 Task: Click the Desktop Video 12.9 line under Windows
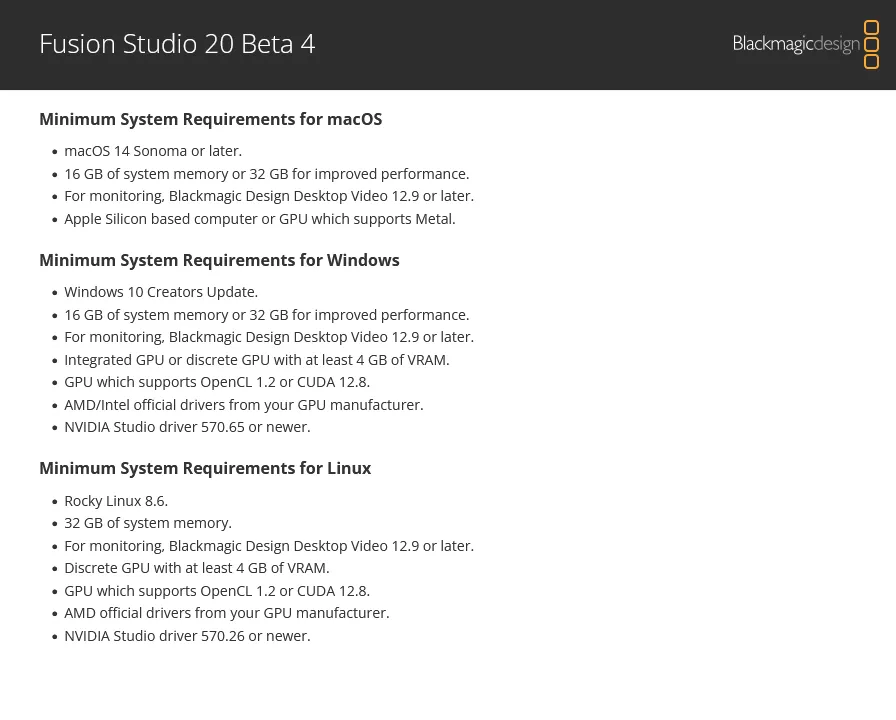(x=269, y=337)
